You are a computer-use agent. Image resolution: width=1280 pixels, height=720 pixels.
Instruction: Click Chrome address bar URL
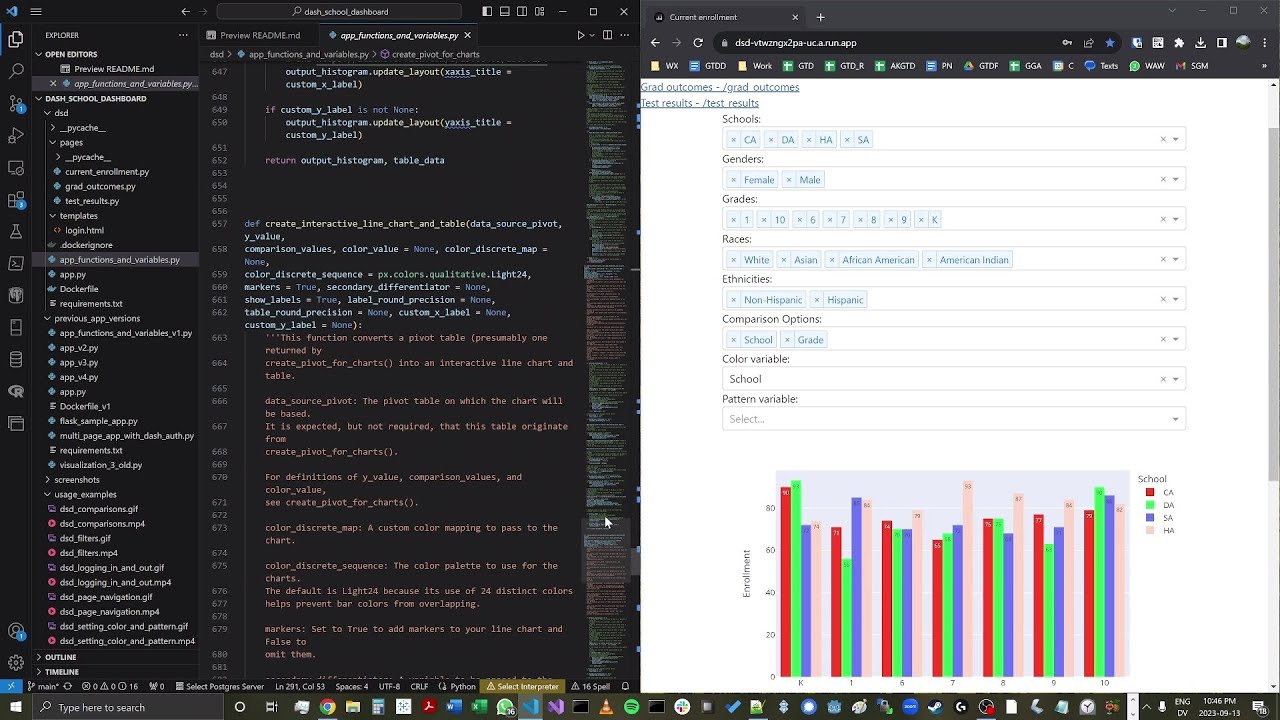click(795, 43)
